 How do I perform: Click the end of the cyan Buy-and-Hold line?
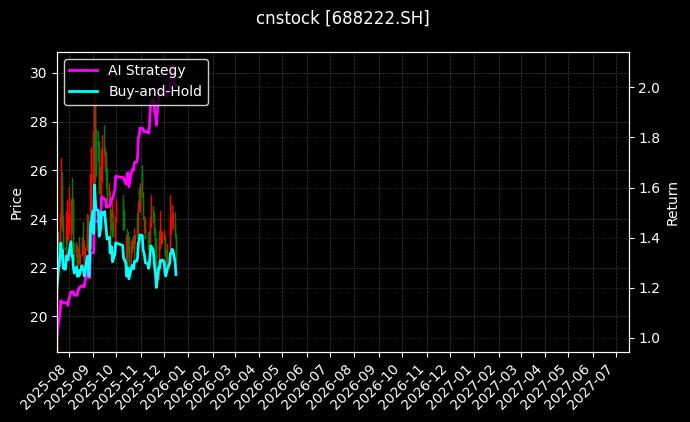click(176, 274)
